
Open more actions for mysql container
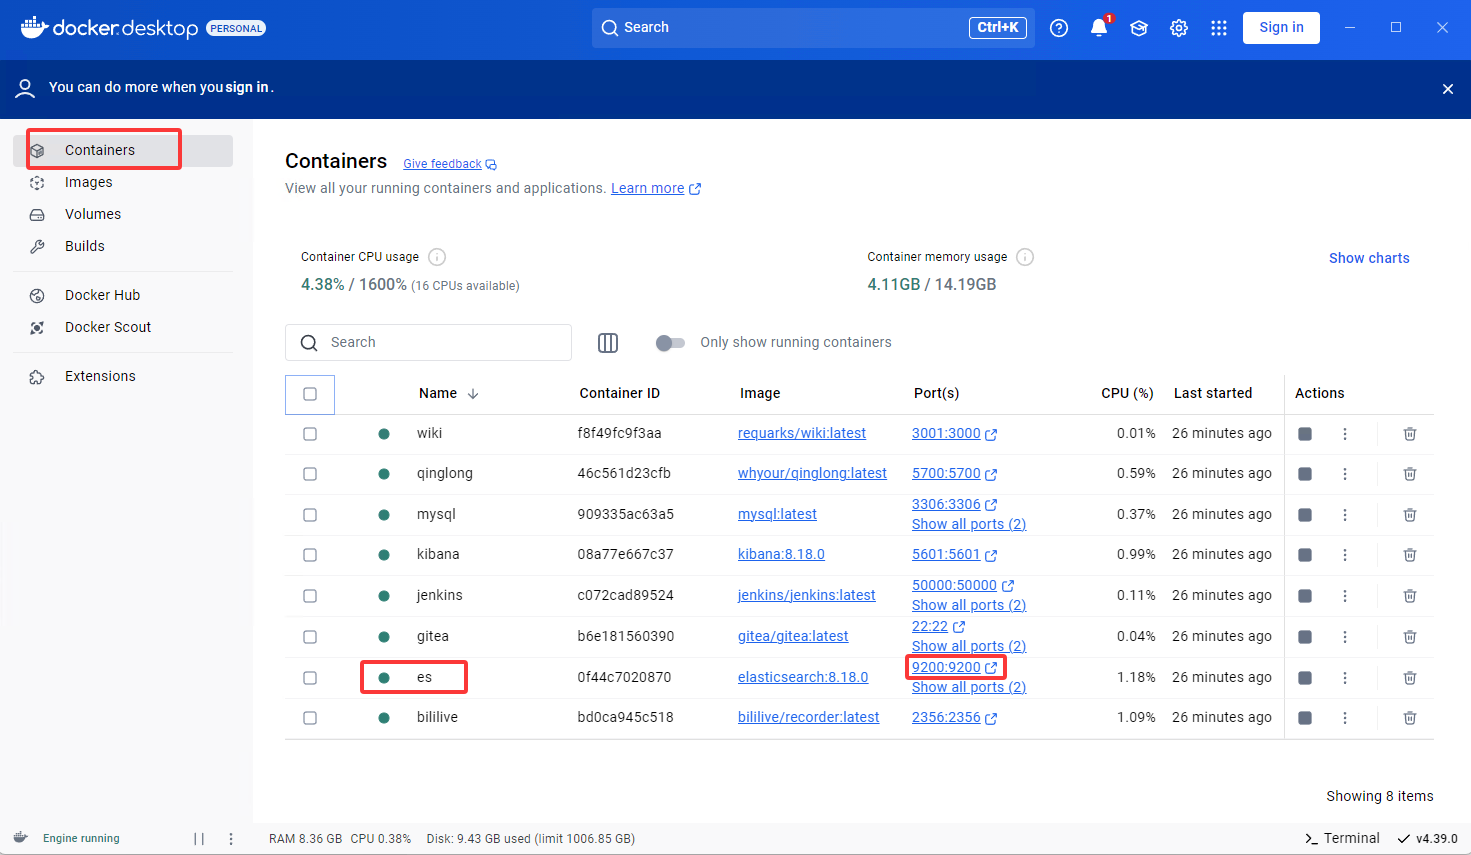pos(1345,515)
